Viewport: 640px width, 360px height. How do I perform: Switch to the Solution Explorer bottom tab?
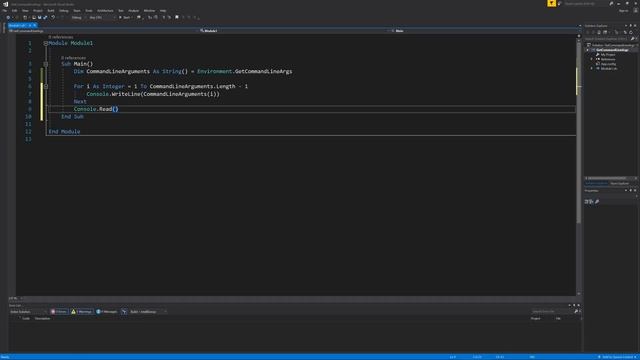coord(596,183)
